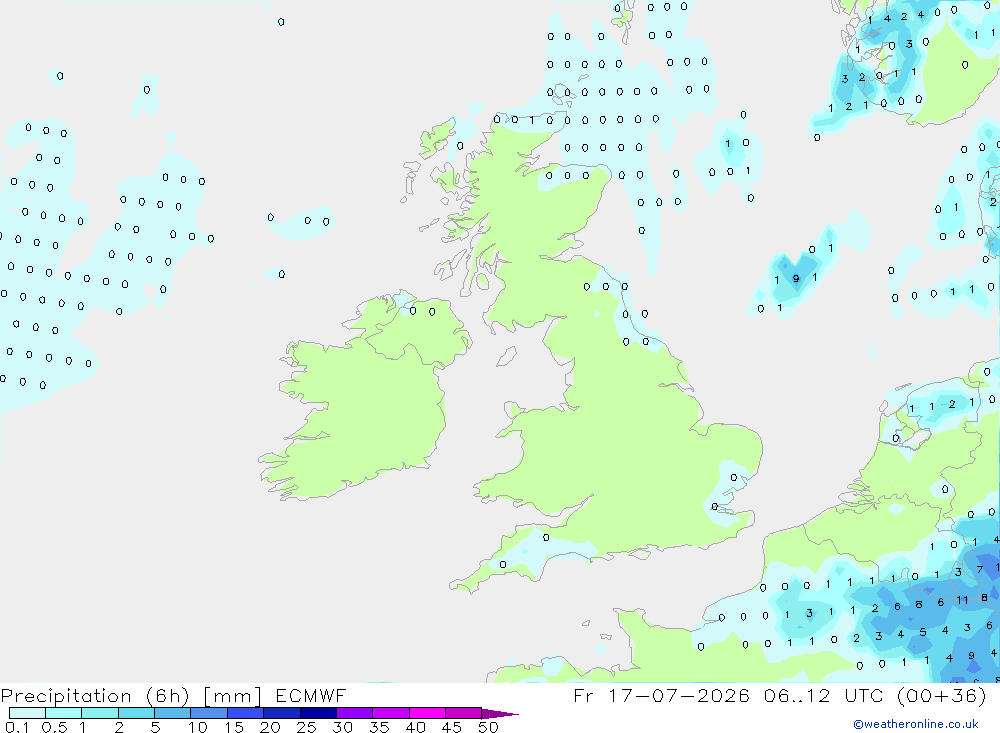
Task: Click the 0.1–0.5 mm legend color swatch
Action: coord(27,713)
